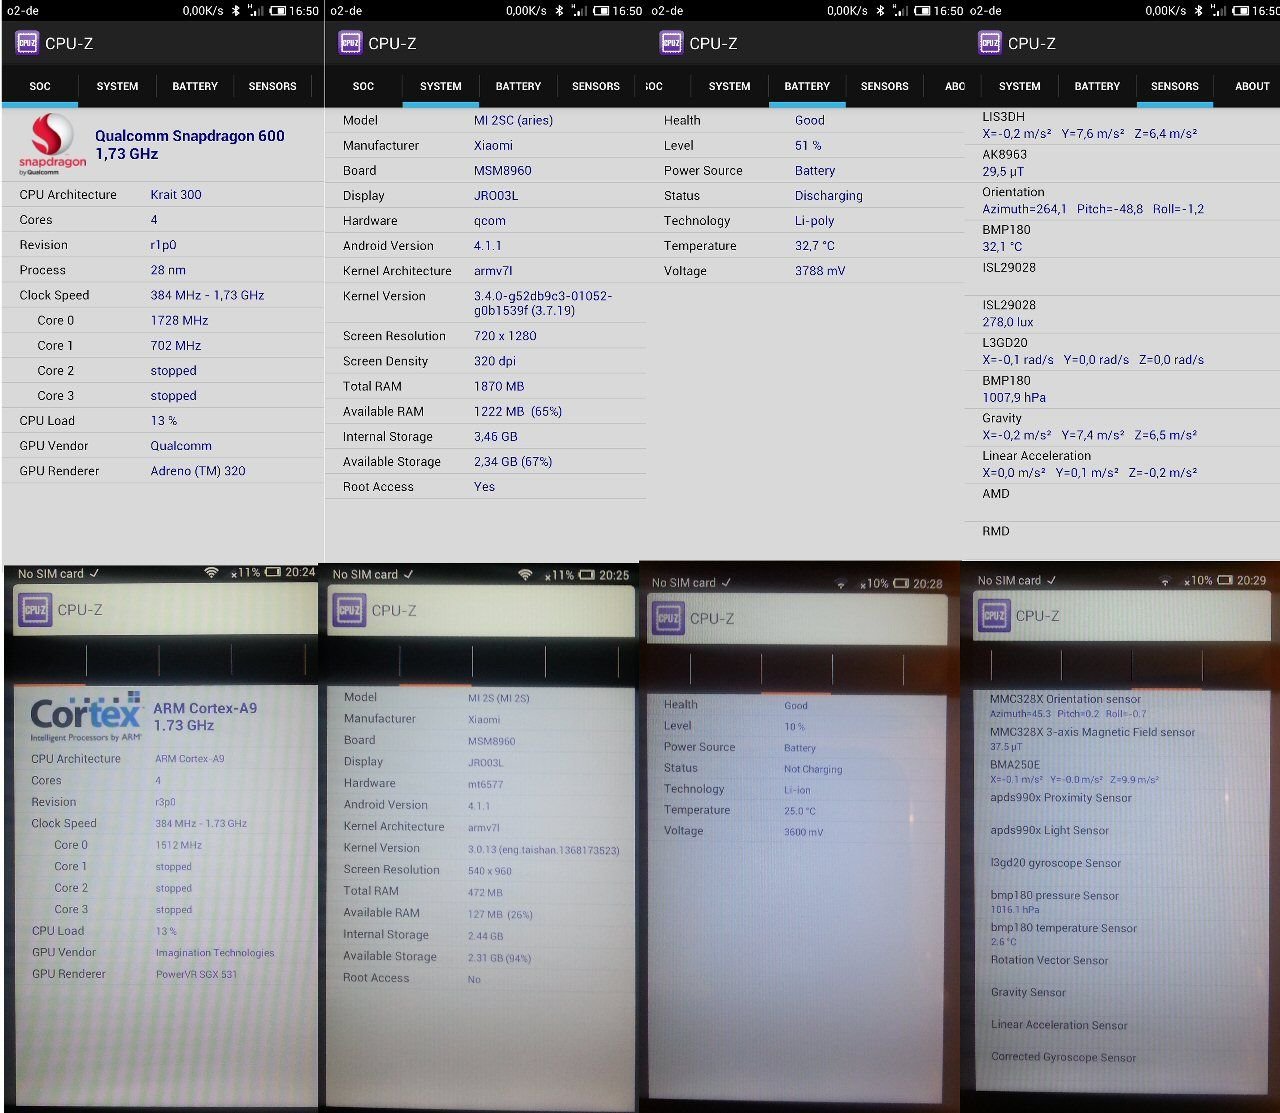Viewport: 1280px width, 1113px height.
Task: Click the '51 %' battery level value
Action: pos(808,145)
